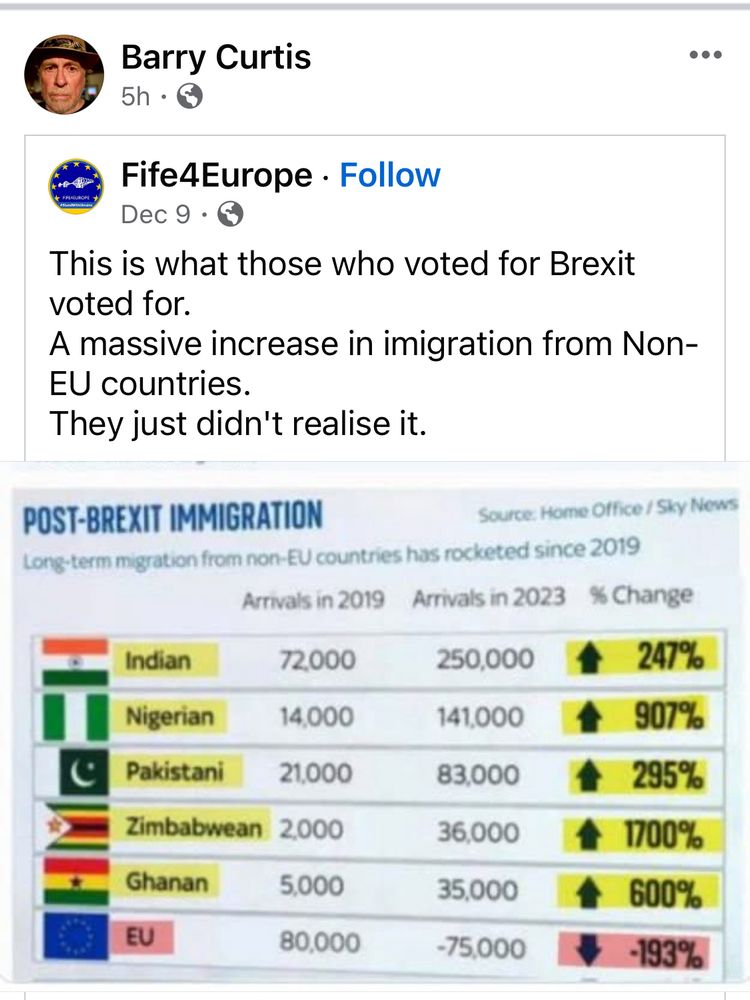Open Barry Curtis profile name link

(216, 57)
